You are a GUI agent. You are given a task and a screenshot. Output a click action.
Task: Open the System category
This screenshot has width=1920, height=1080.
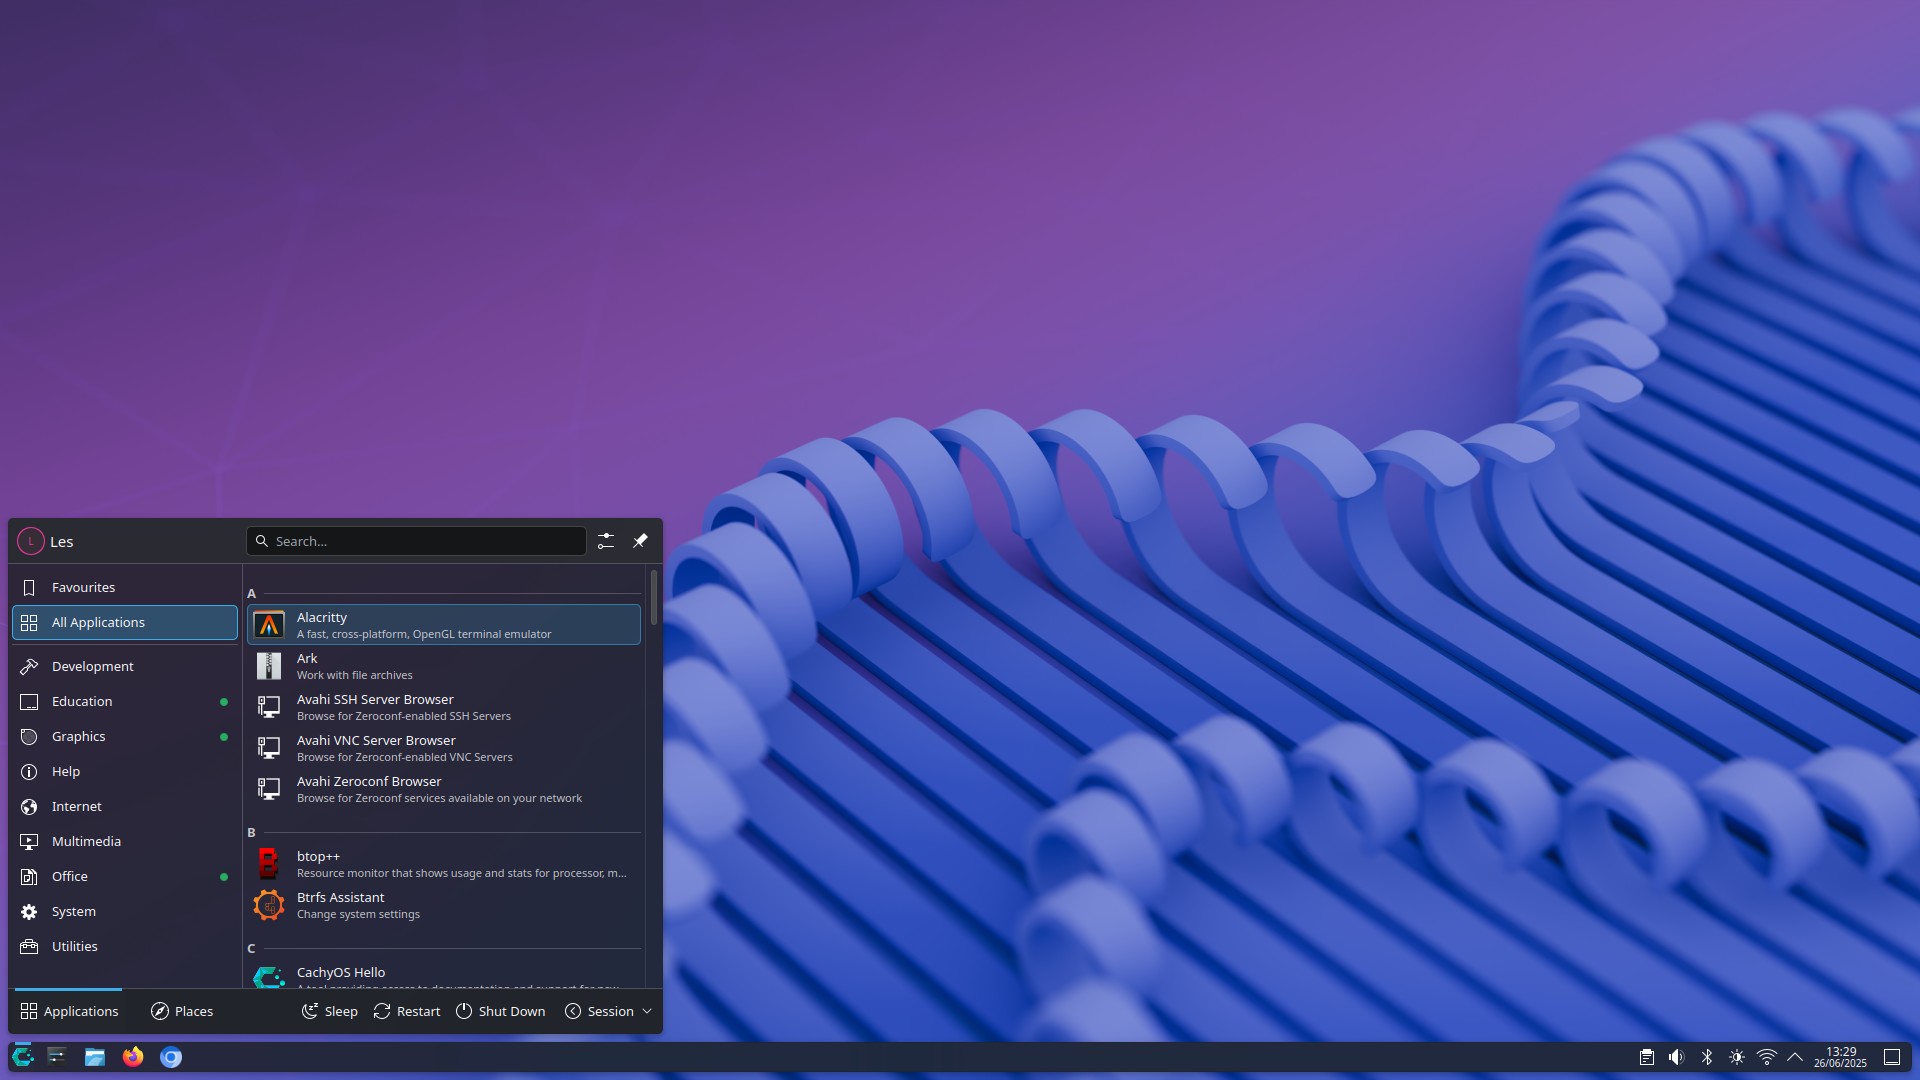(x=125, y=911)
